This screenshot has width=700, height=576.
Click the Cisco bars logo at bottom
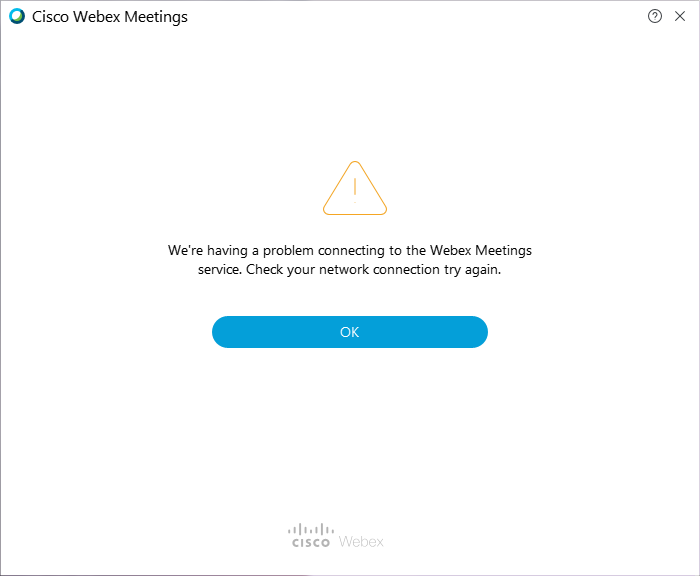311,529
